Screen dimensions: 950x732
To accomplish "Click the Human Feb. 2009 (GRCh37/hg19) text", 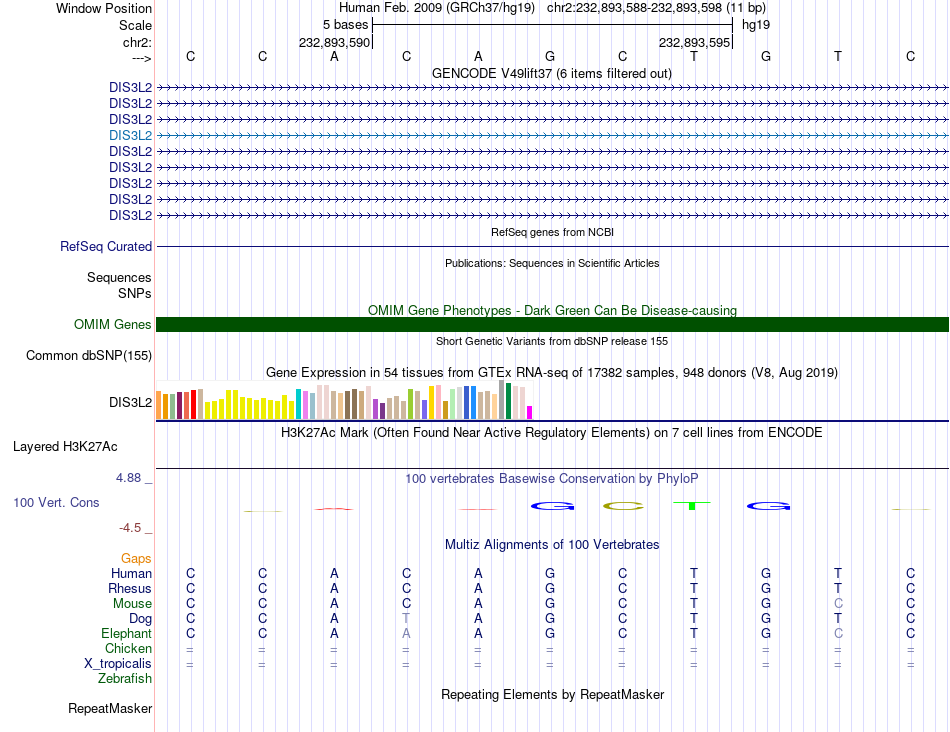I will pos(437,8).
